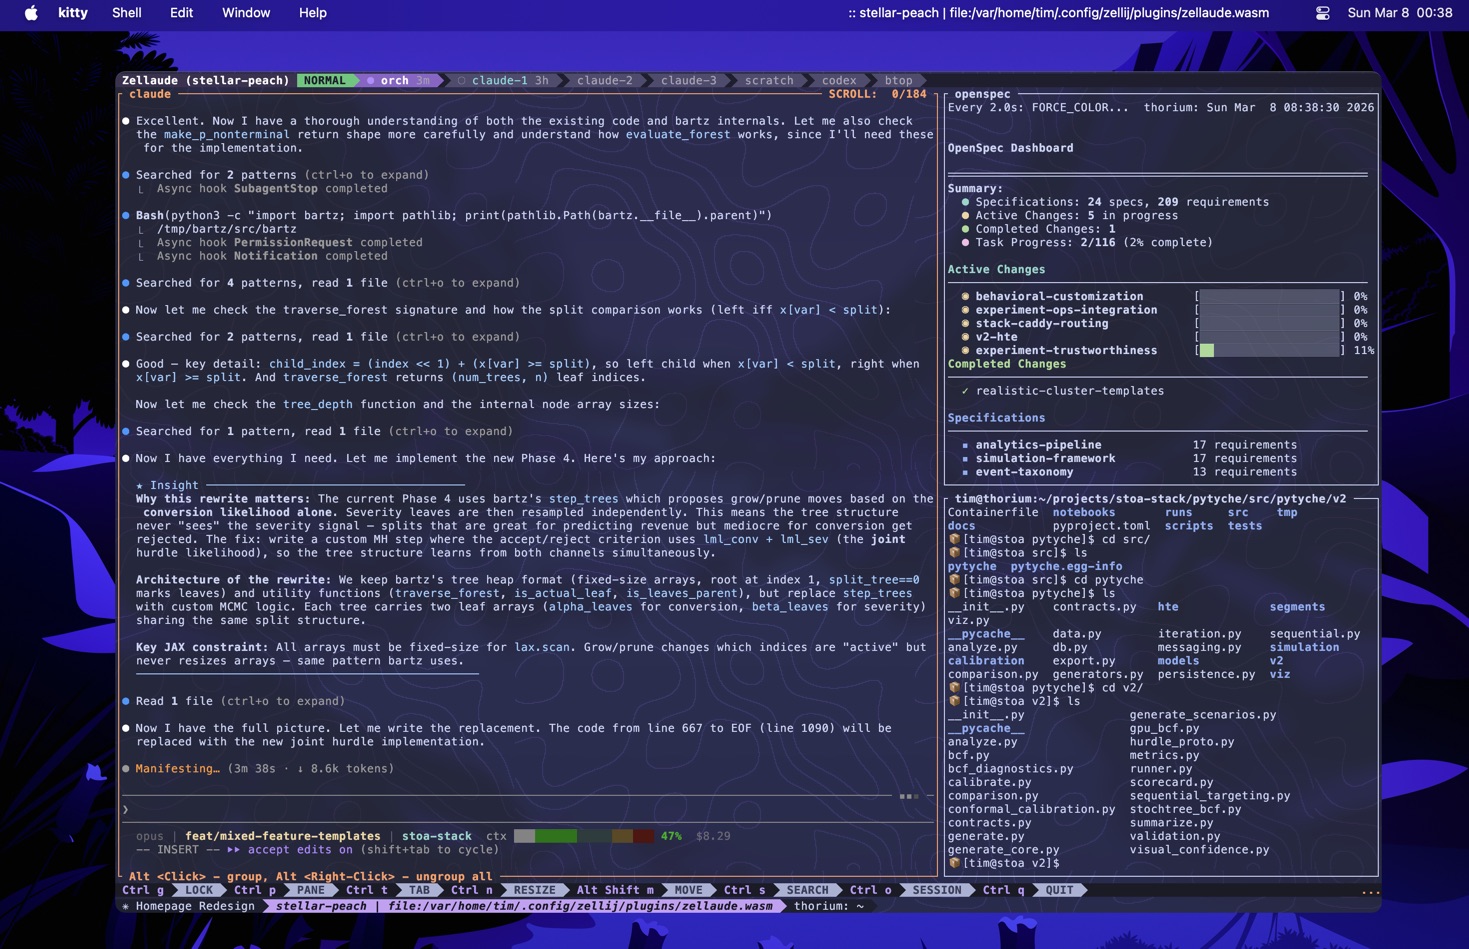Open the SESSION manager keybind
The width and height of the screenshot is (1469, 949).
tap(936, 889)
